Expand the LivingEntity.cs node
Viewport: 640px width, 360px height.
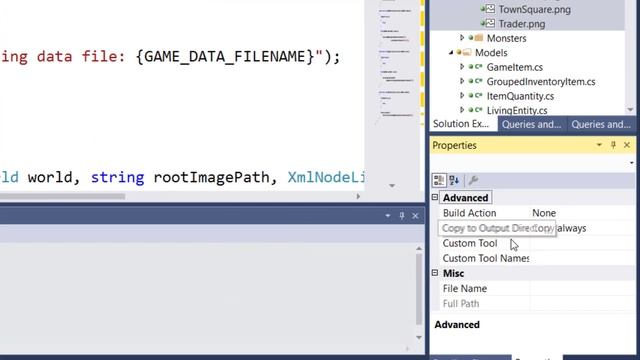click(x=462, y=110)
